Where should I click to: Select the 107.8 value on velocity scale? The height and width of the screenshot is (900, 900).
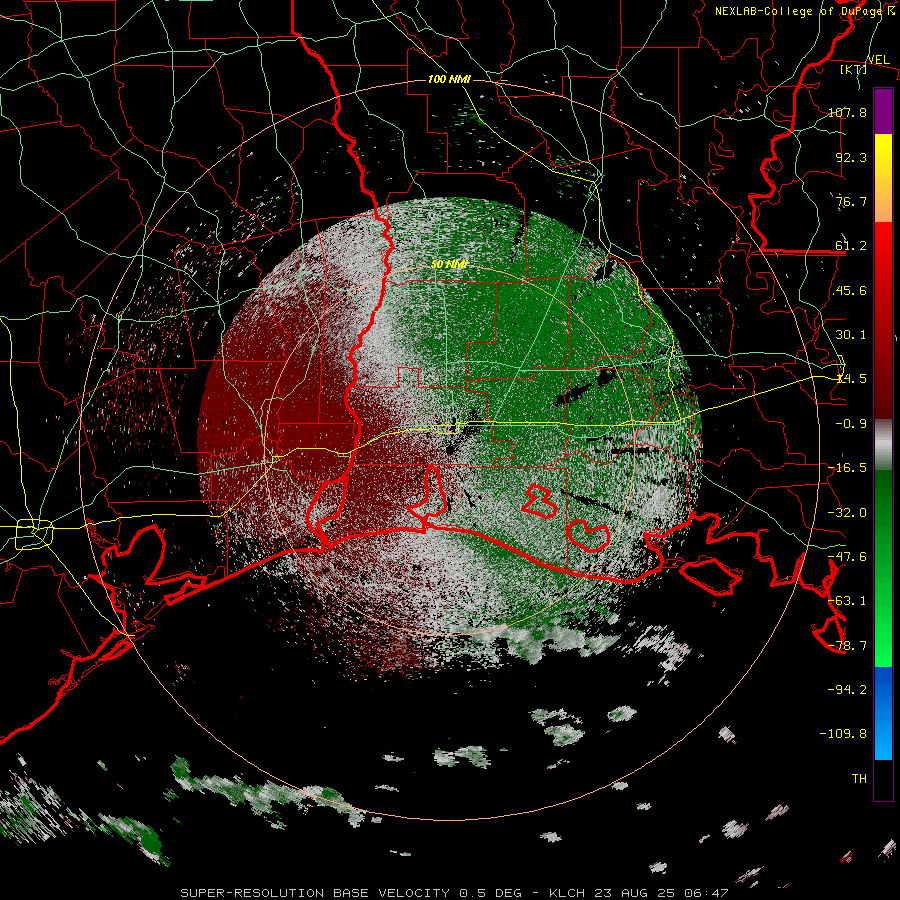(847, 112)
